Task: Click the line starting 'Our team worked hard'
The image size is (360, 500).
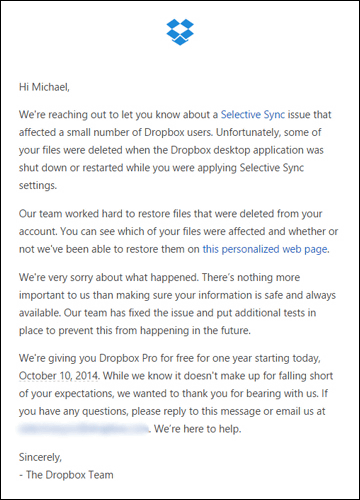Action: click(x=170, y=214)
